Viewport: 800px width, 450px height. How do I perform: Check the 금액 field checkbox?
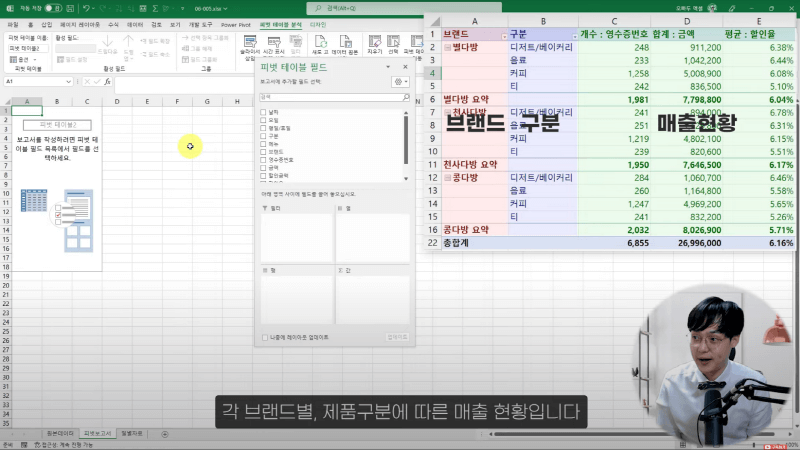(263, 167)
